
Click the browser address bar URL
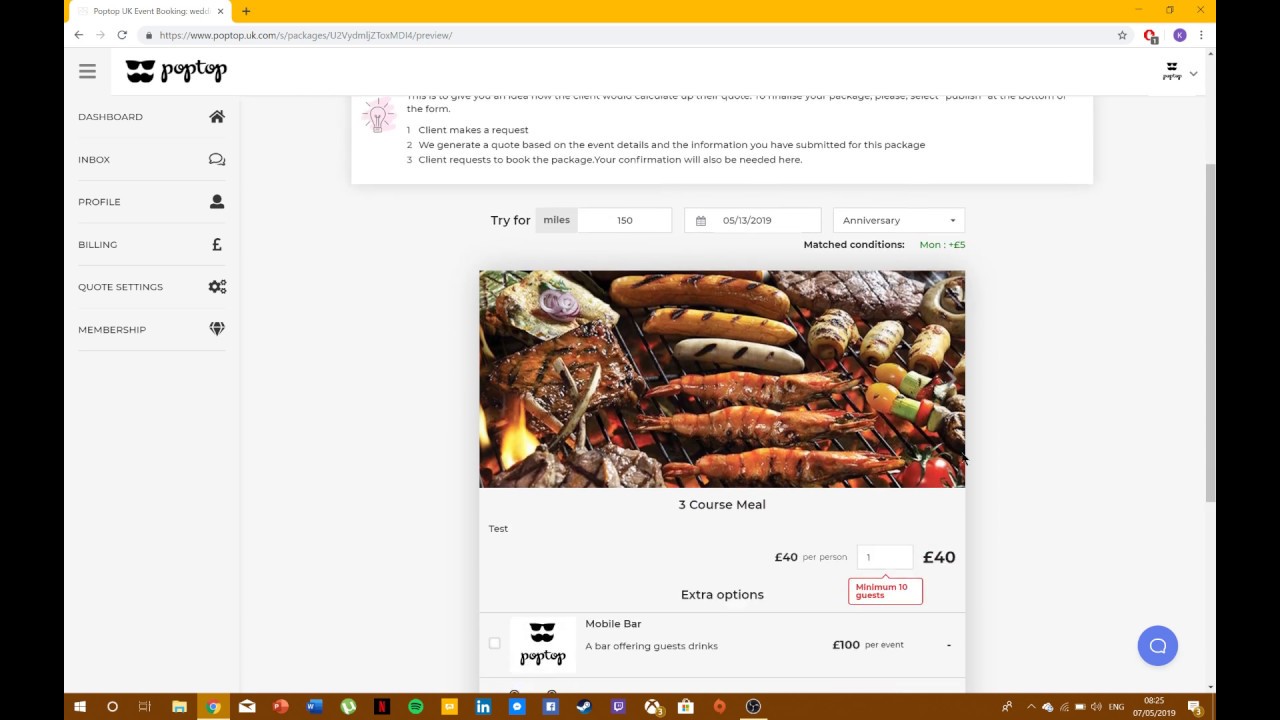point(306,35)
